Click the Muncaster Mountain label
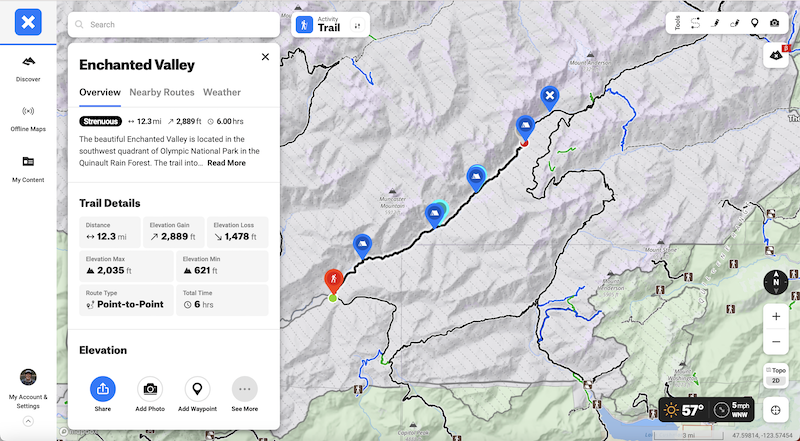The image size is (800, 441). (x=392, y=202)
